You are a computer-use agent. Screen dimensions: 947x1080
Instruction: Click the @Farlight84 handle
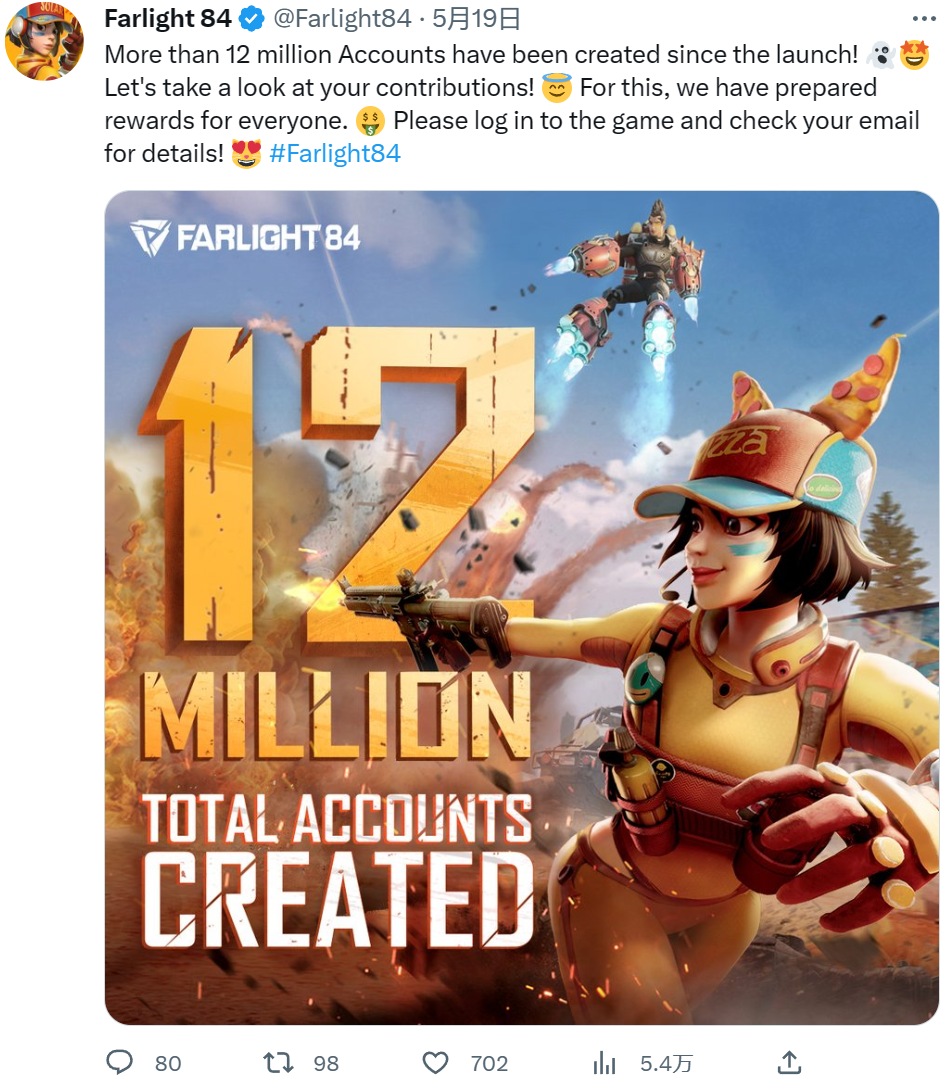click(x=342, y=19)
